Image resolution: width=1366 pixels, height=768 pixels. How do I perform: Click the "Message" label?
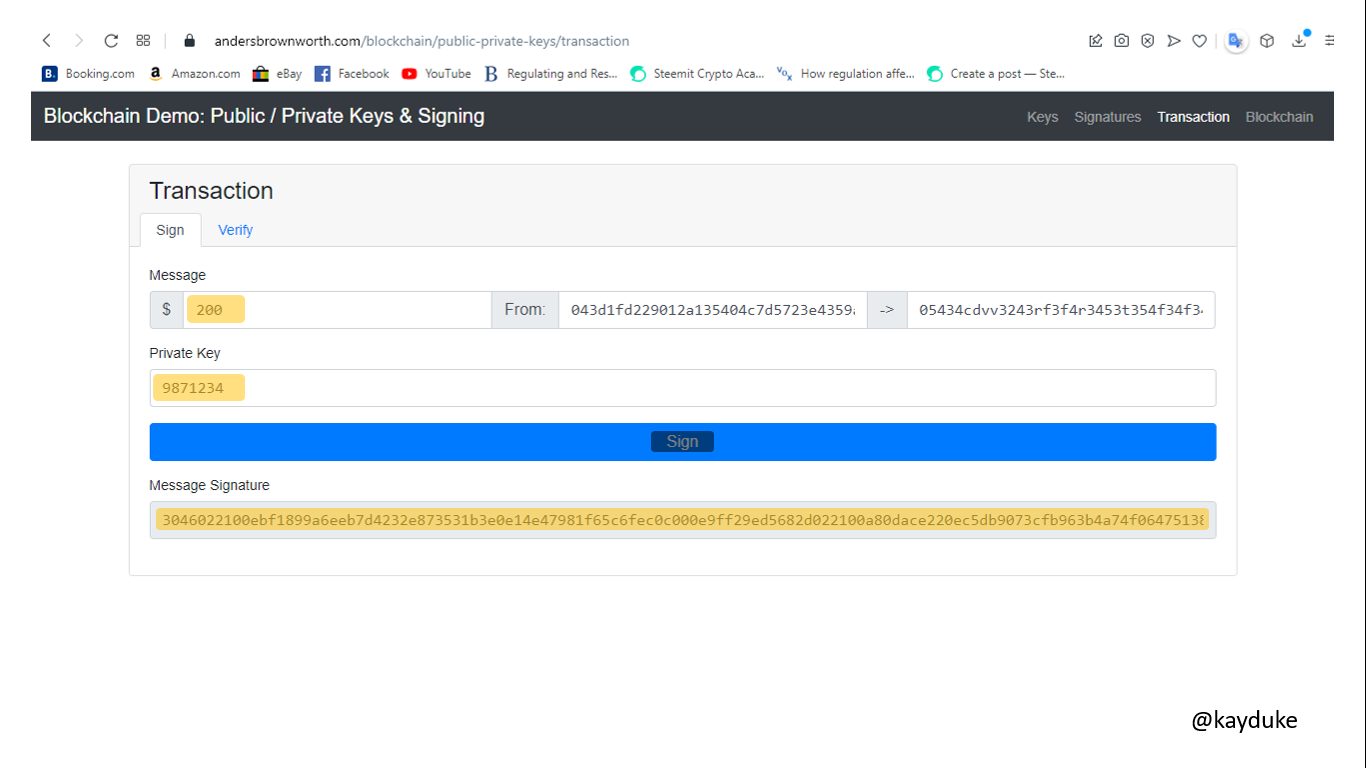[x=177, y=275]
